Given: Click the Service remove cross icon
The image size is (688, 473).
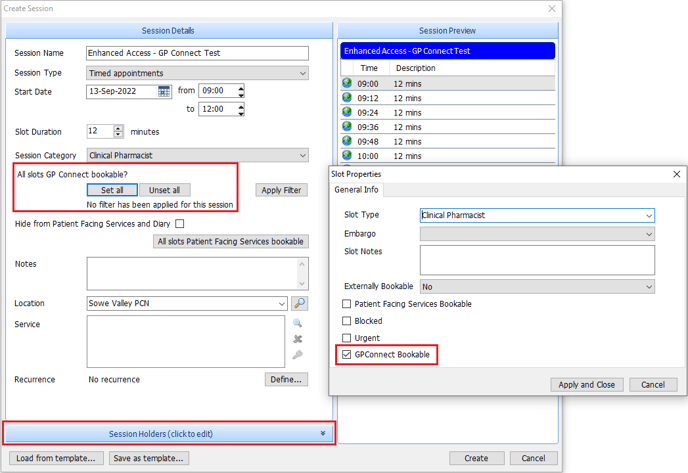Looking at the screenshot, I should 298,340.
